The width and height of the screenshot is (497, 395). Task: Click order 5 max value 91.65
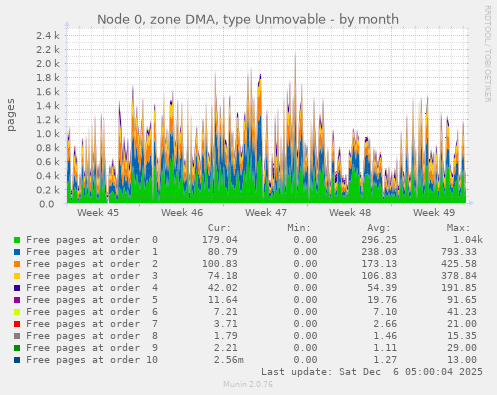462,300
